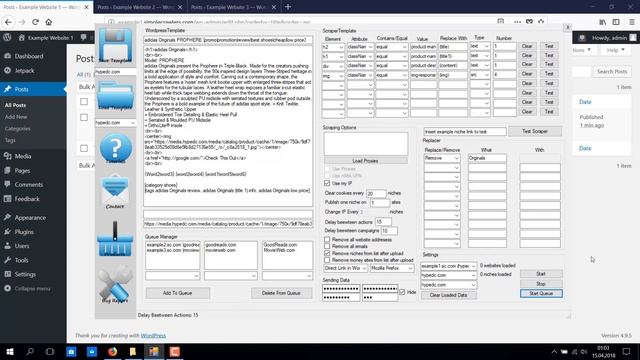Click the Add To Queue button
This screenshot has width=640, height=360.
pyautogui.click(x=178, y=293)
